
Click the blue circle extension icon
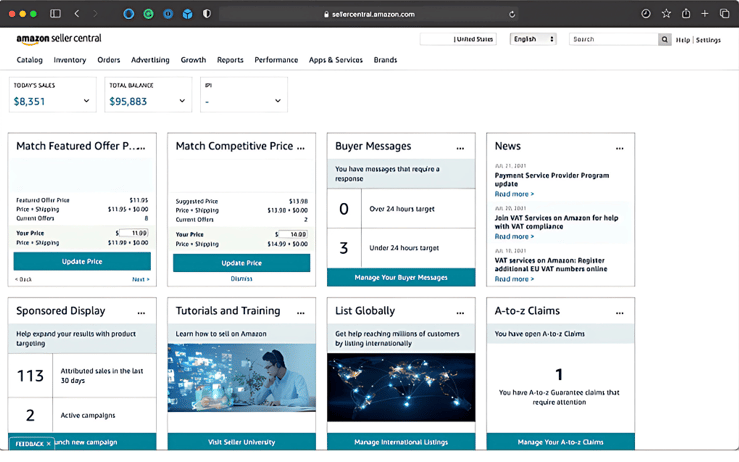(129, 14)
